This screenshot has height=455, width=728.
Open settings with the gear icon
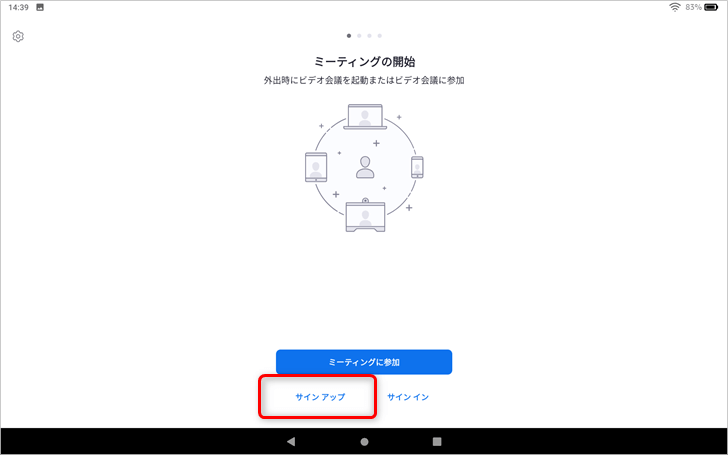click(x=18, y=37)
